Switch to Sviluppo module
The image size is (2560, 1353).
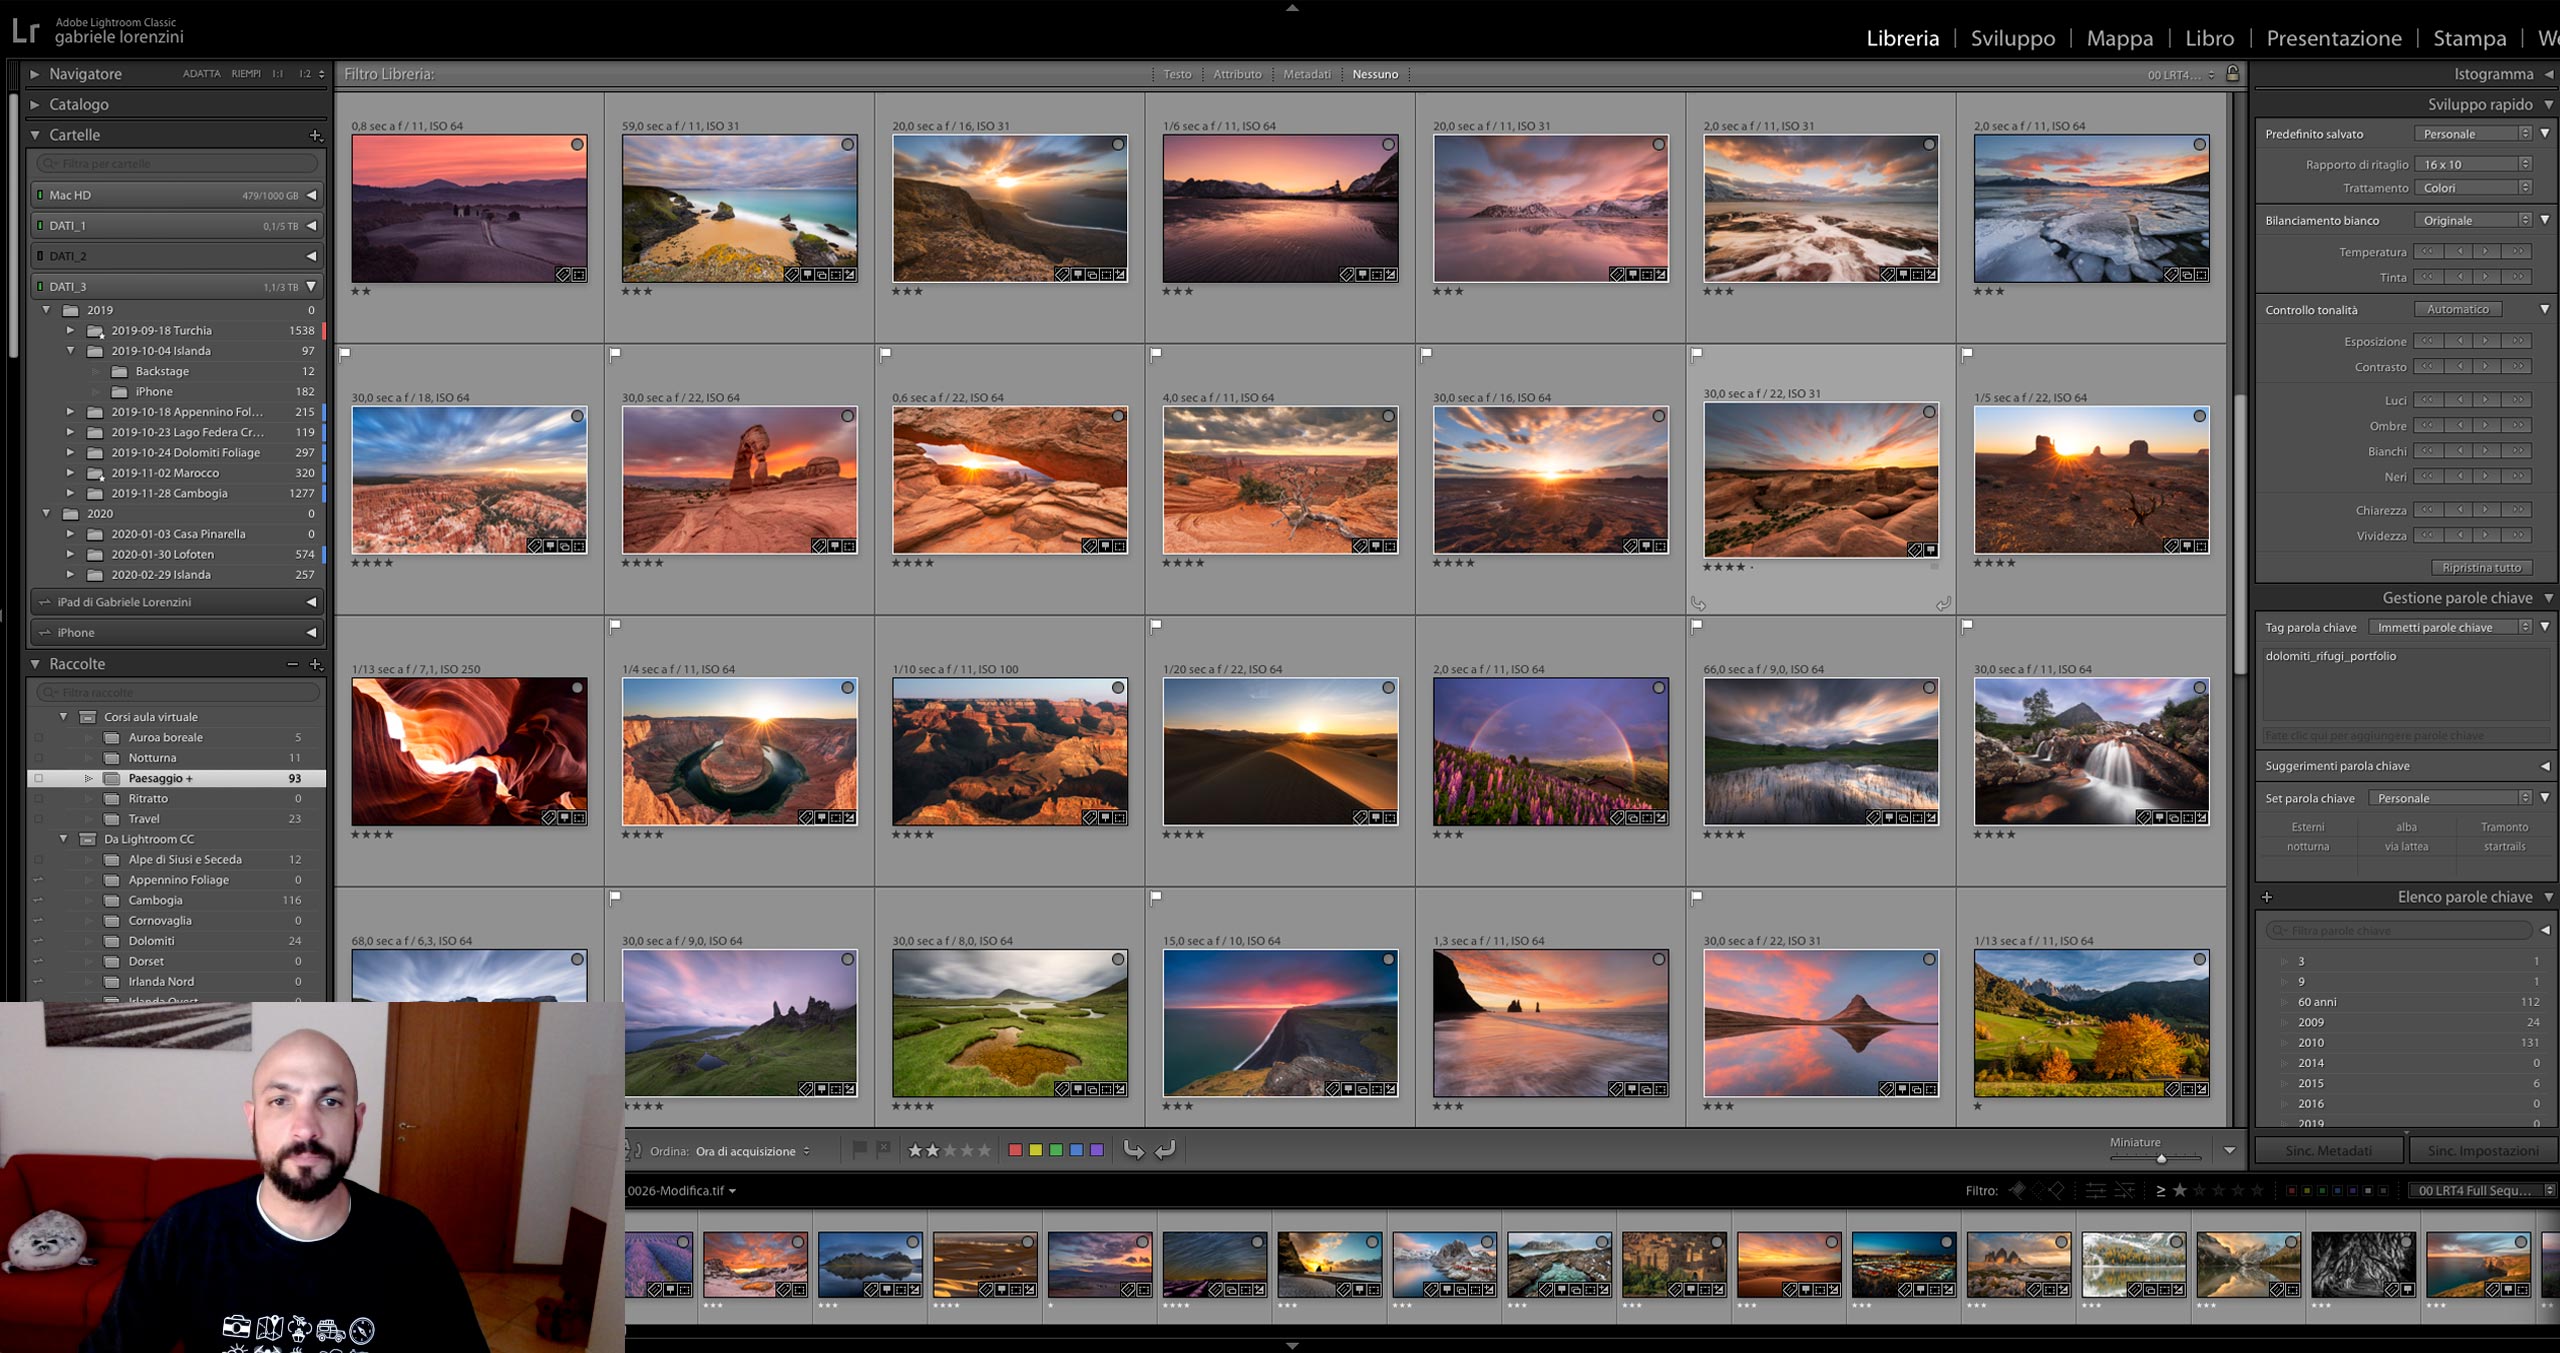(2012, 38)
